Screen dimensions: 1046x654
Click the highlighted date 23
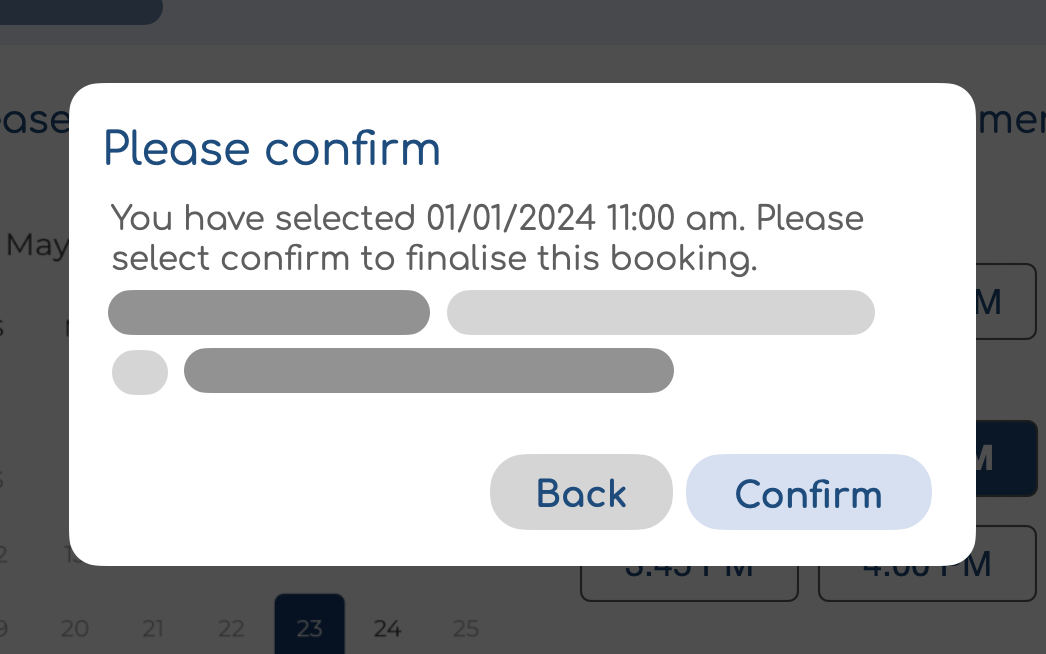point(309,629)
